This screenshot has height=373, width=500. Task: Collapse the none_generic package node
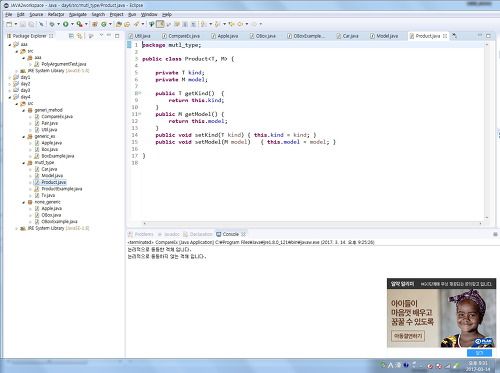tap(24, 202)
